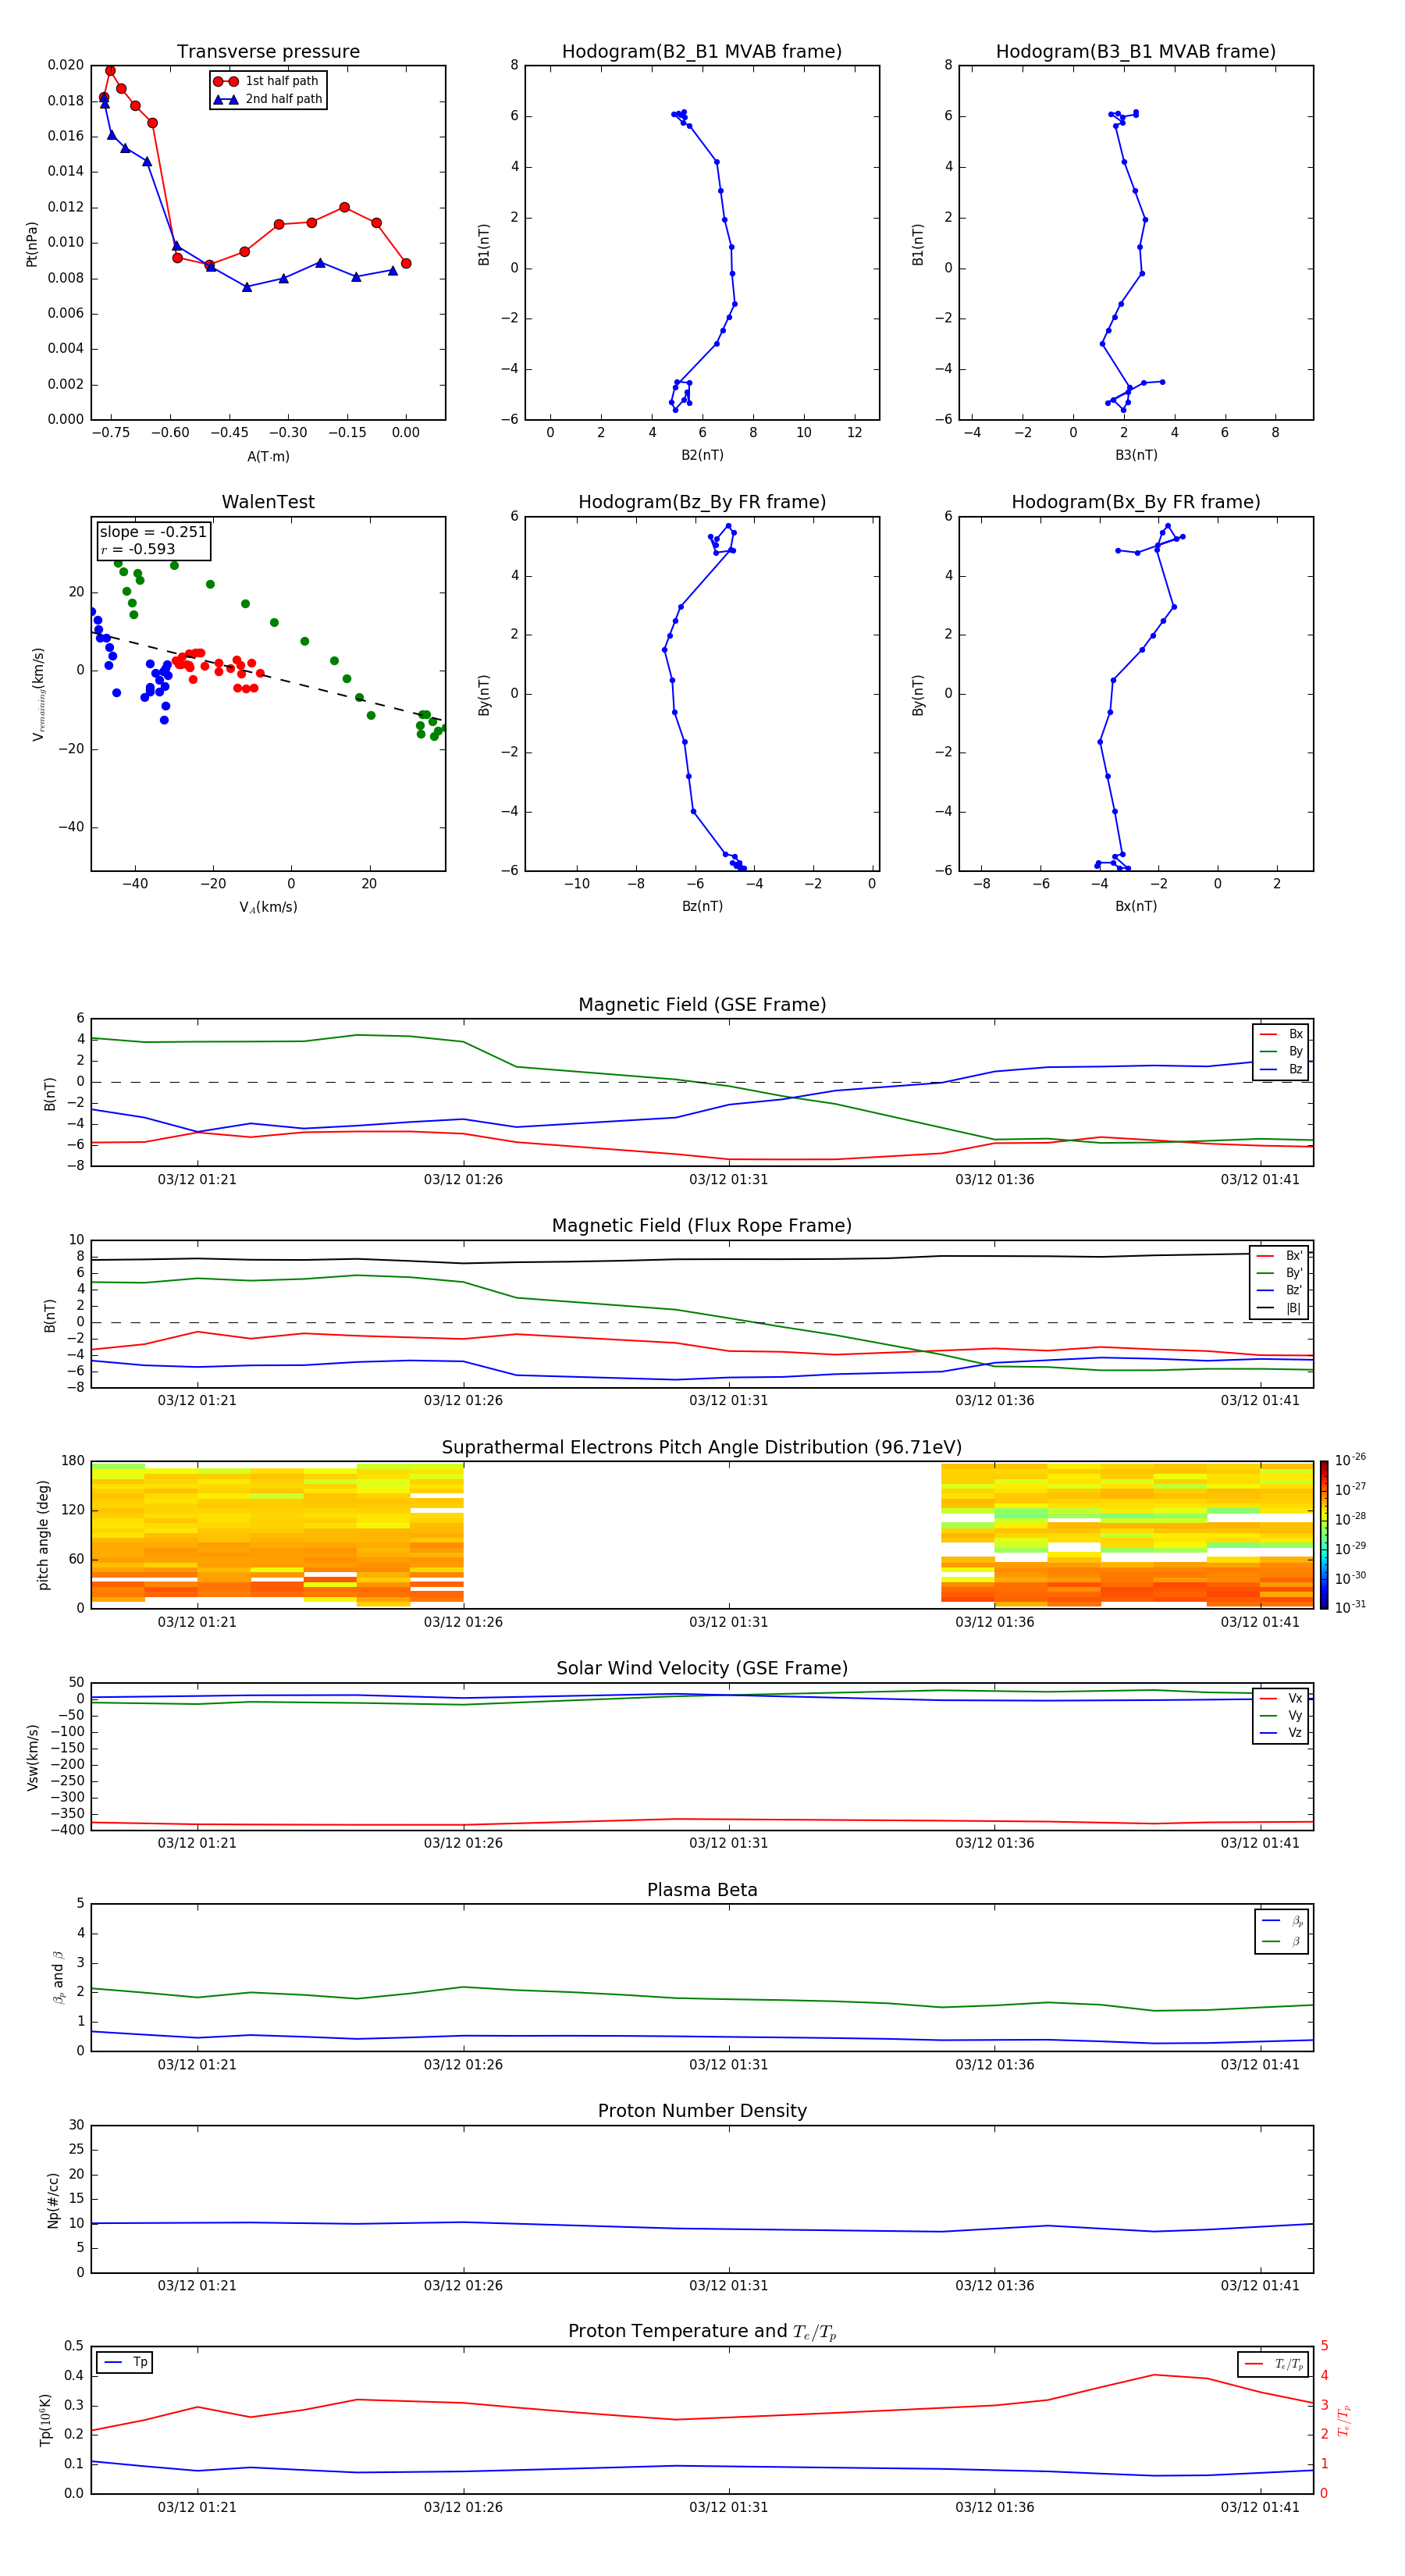Click 'By' in the GSE magnetic field legend
1405x2576 pixels.
pos(1282,1051)
